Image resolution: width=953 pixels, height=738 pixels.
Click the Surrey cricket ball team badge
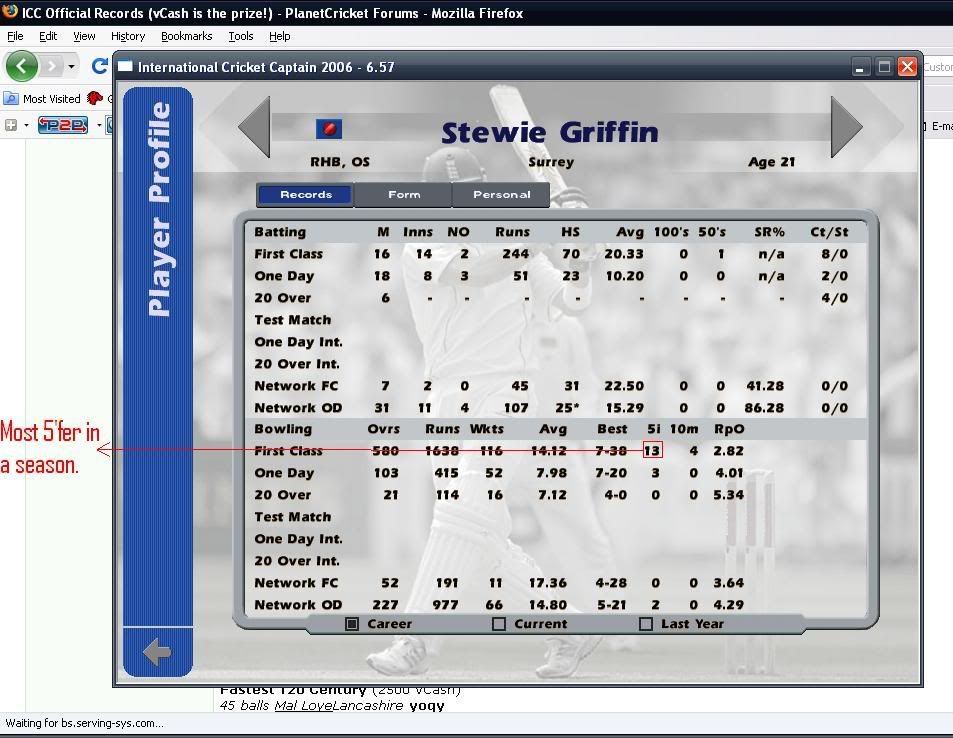tap(329, 129)
